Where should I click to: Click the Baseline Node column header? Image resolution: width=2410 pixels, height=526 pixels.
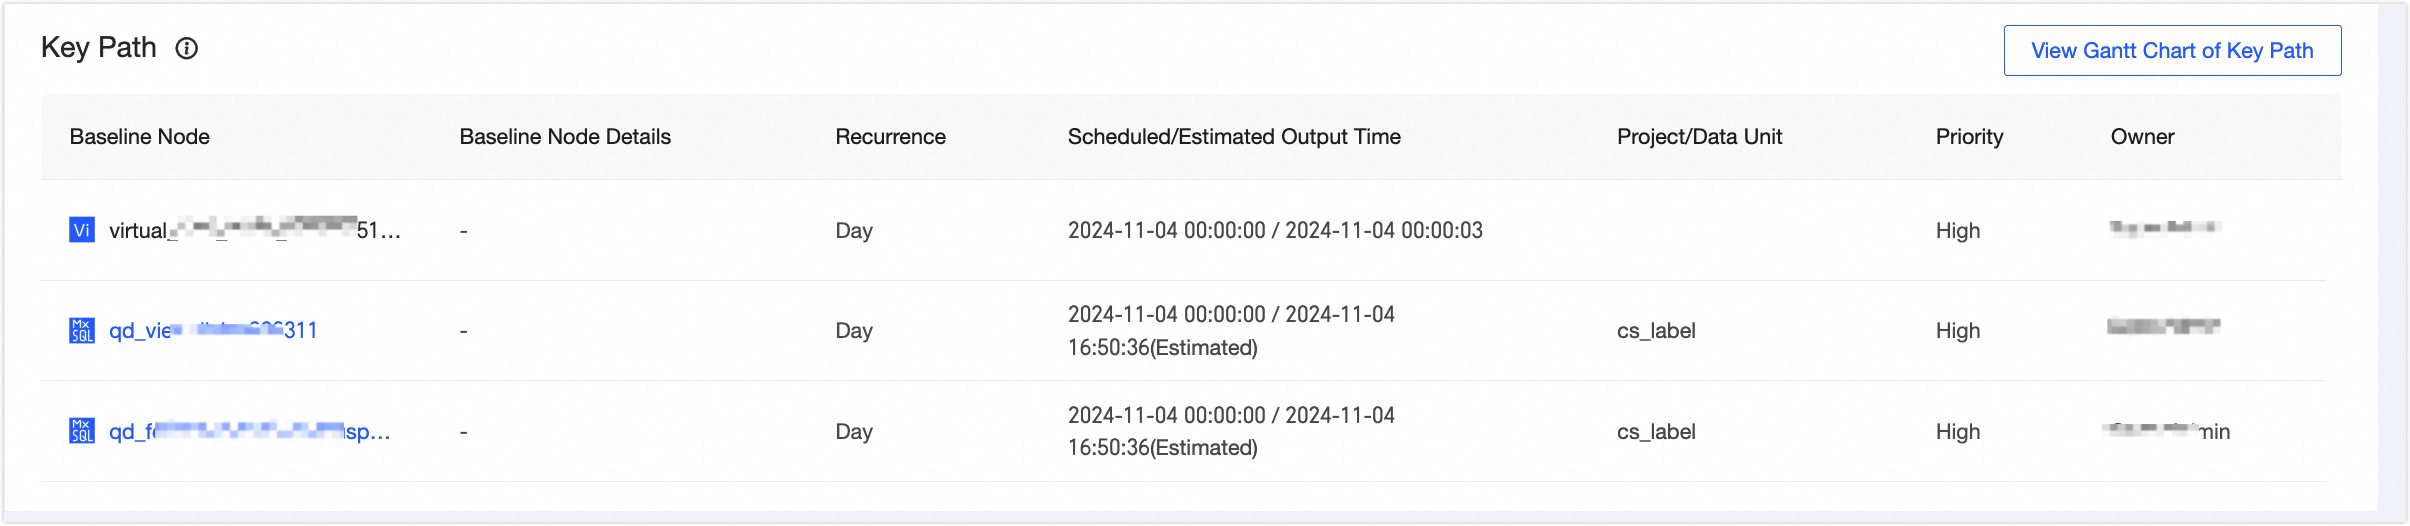coord(140,137)
